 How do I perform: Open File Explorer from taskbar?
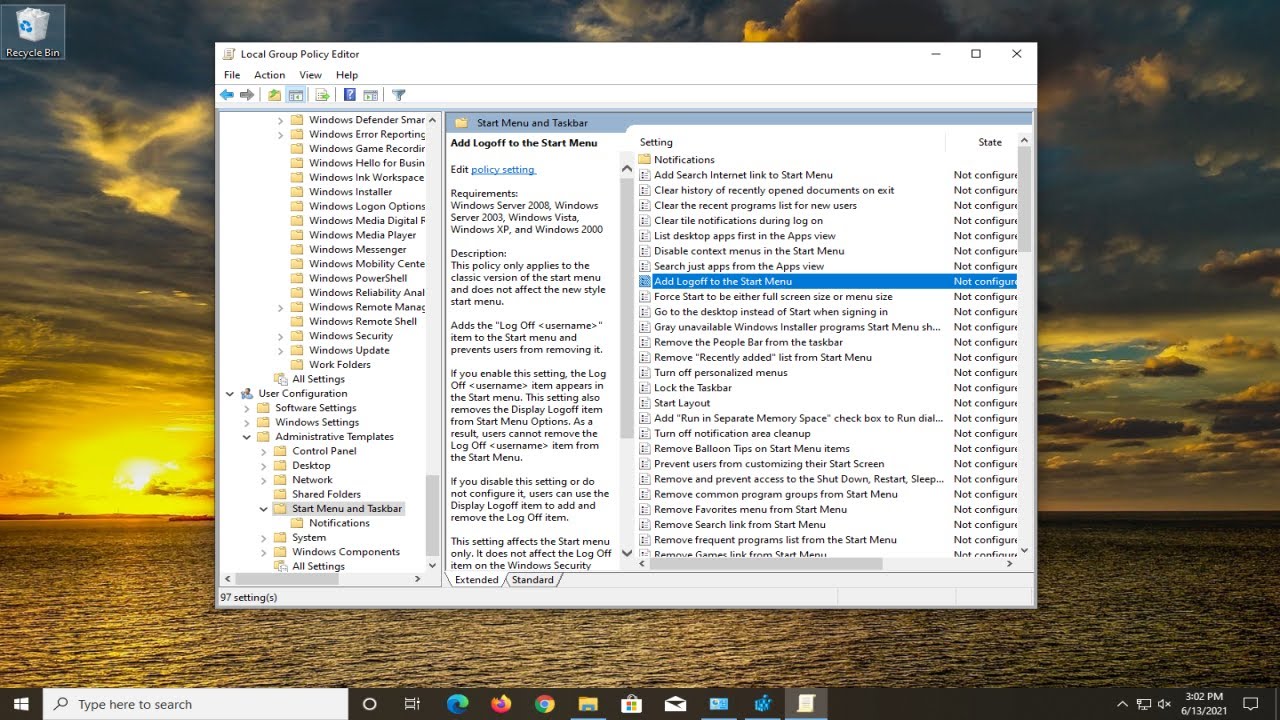pyautogui.click(x=588, y=704)
